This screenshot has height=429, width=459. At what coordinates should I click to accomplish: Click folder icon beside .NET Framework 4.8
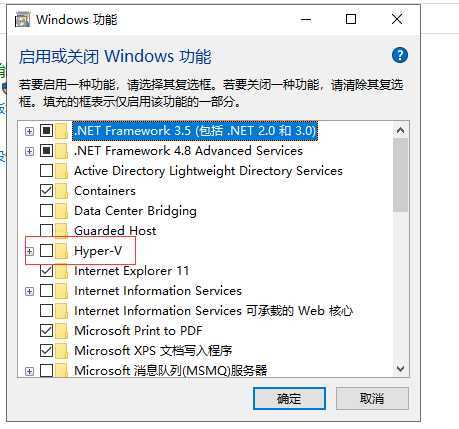(x=62, y=151)
